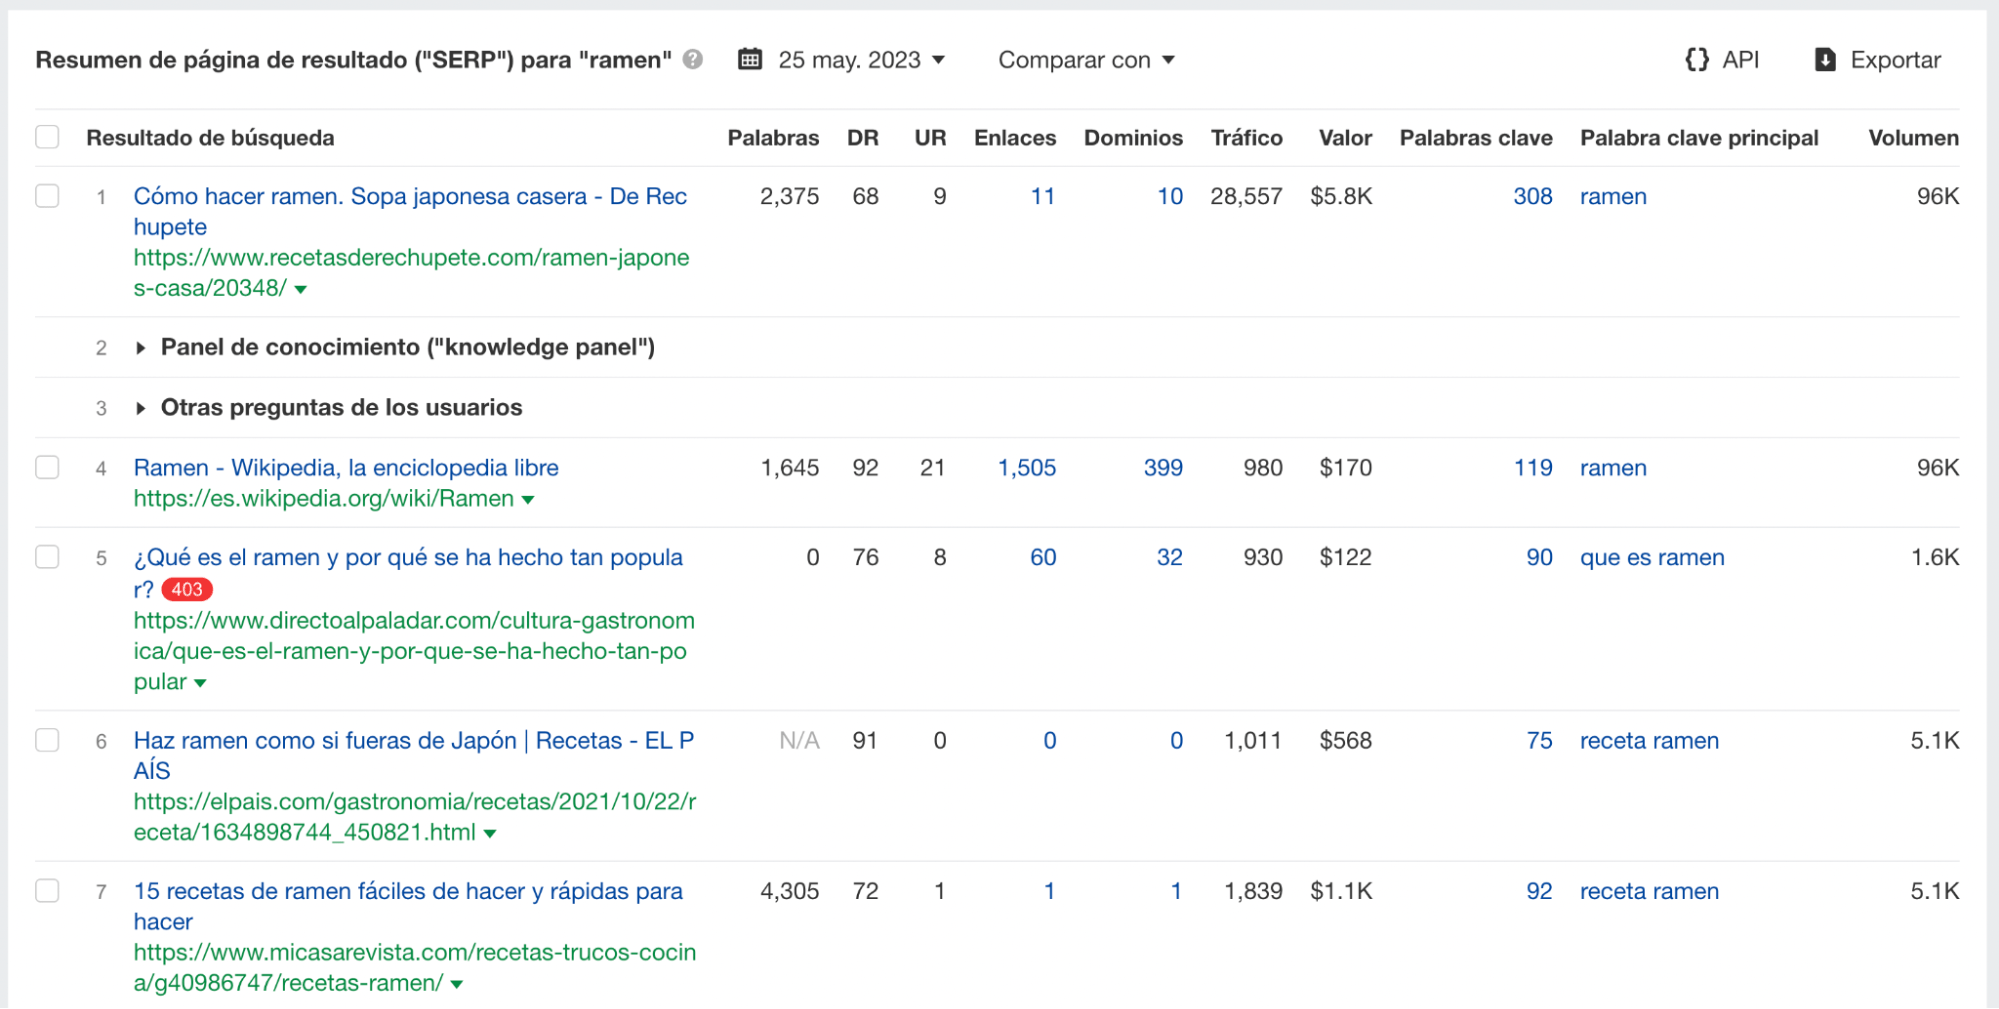The width and height of the screenshot is (1999, 1009).
Task: Click the '1,505' enlaces value for Wikipedia
Action: [x=1028, y=466]
